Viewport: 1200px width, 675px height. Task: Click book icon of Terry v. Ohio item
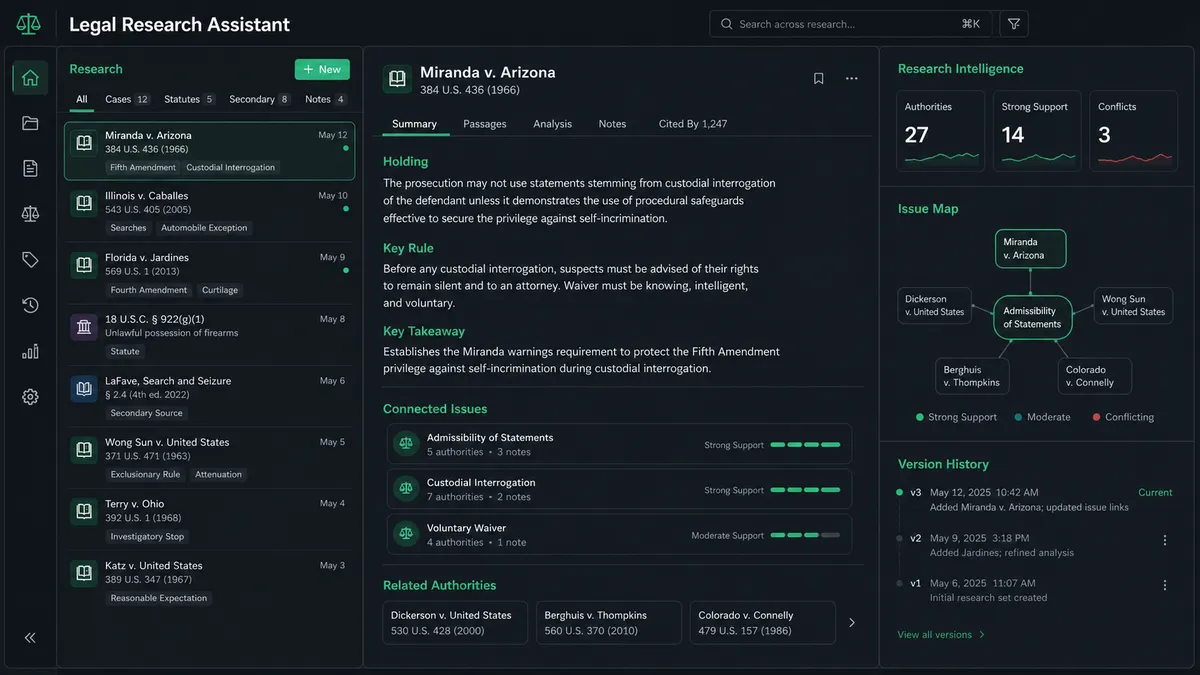[x=84, y=512]
